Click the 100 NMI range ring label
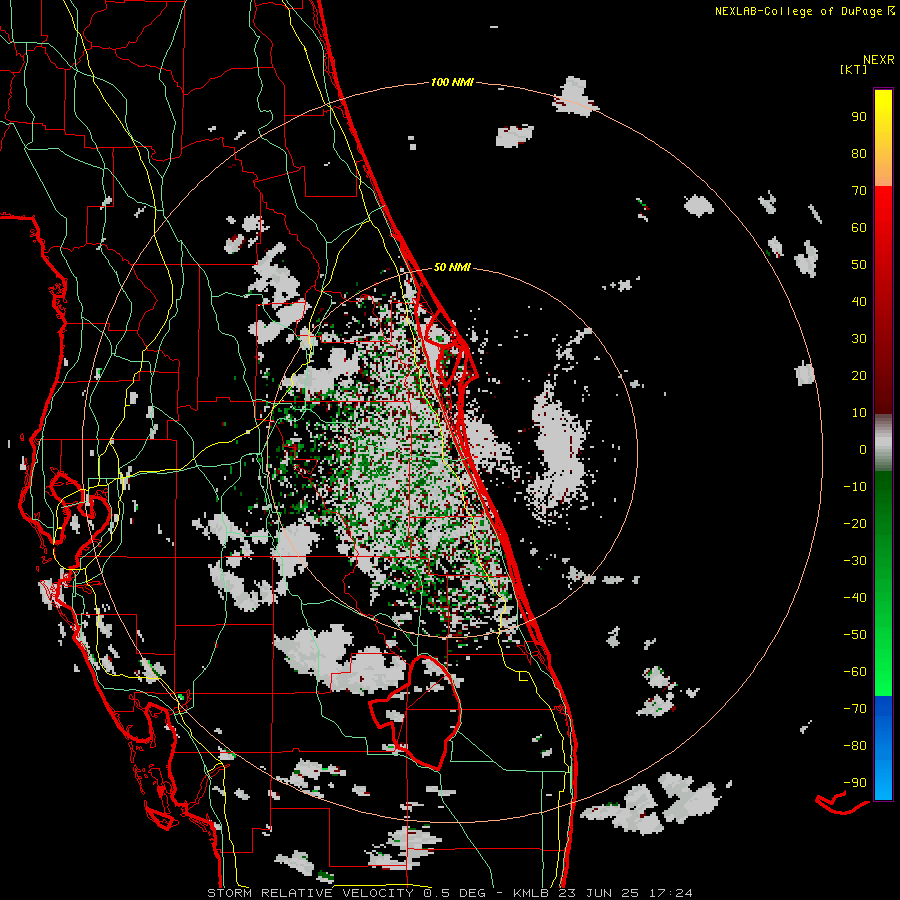Viewport: 900px width, 900px height. (x=452, y=82)
